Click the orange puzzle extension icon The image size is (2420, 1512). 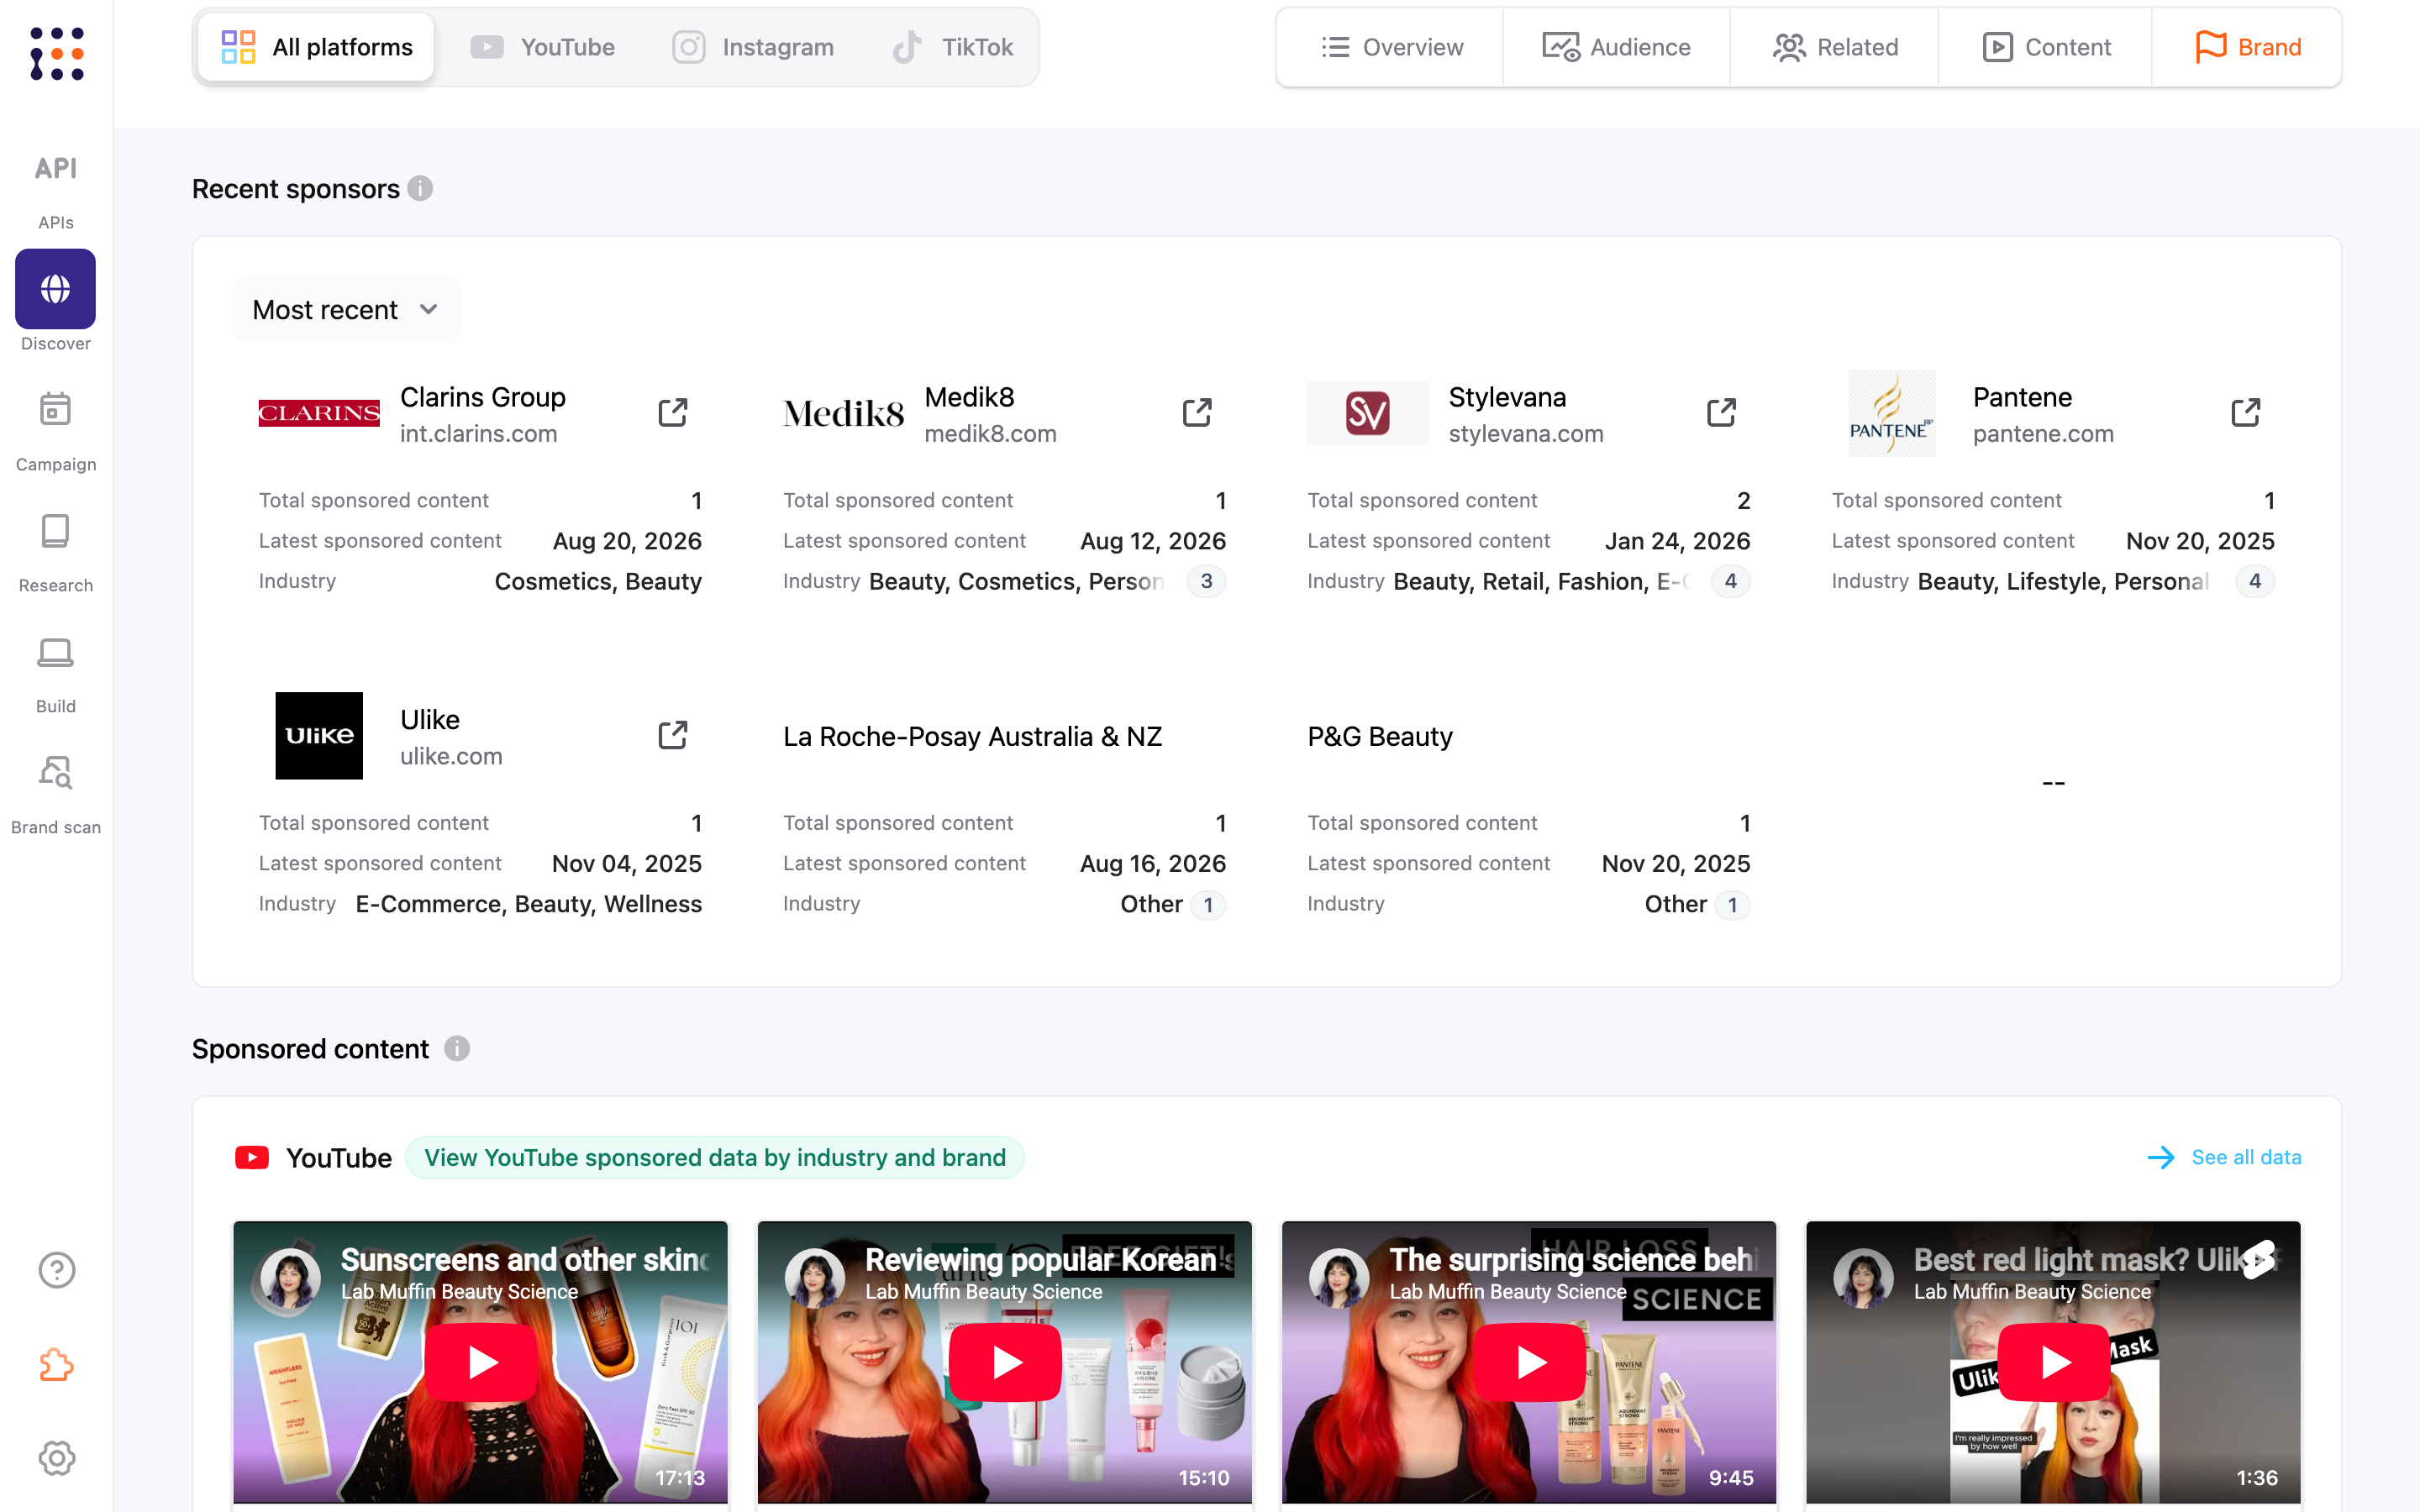(x=57, y=1364)
